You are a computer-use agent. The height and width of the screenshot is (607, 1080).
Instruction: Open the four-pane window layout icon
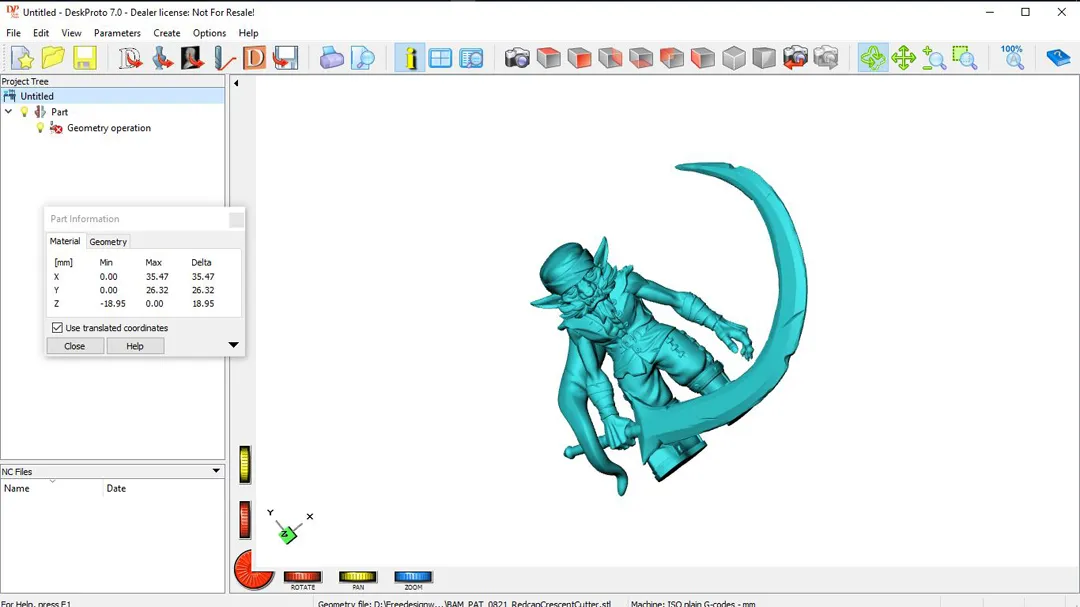click(440, 58)
